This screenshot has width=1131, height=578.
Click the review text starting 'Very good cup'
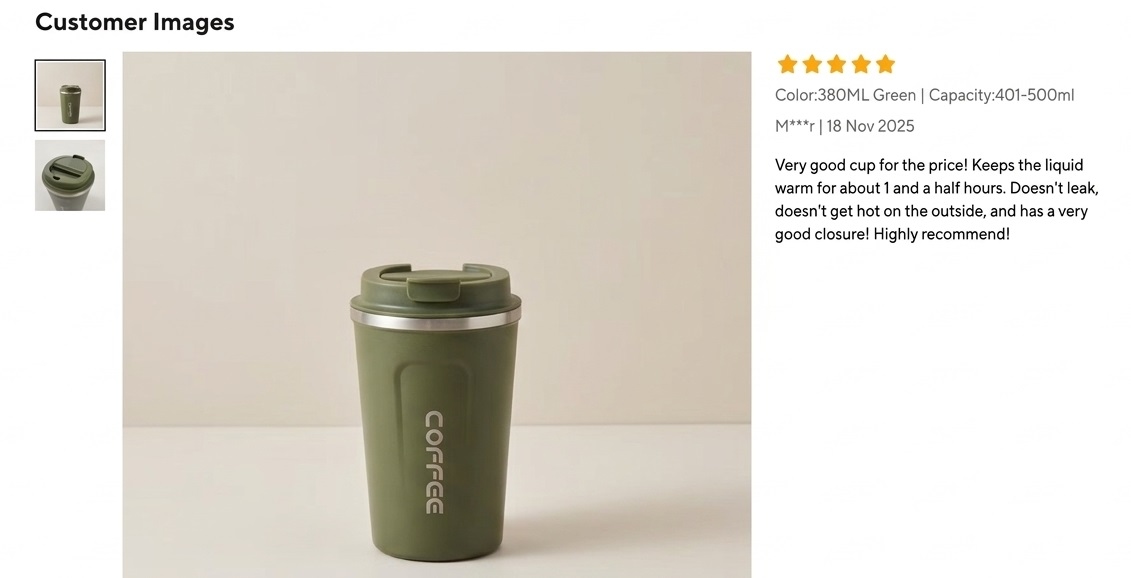[936, 200]
